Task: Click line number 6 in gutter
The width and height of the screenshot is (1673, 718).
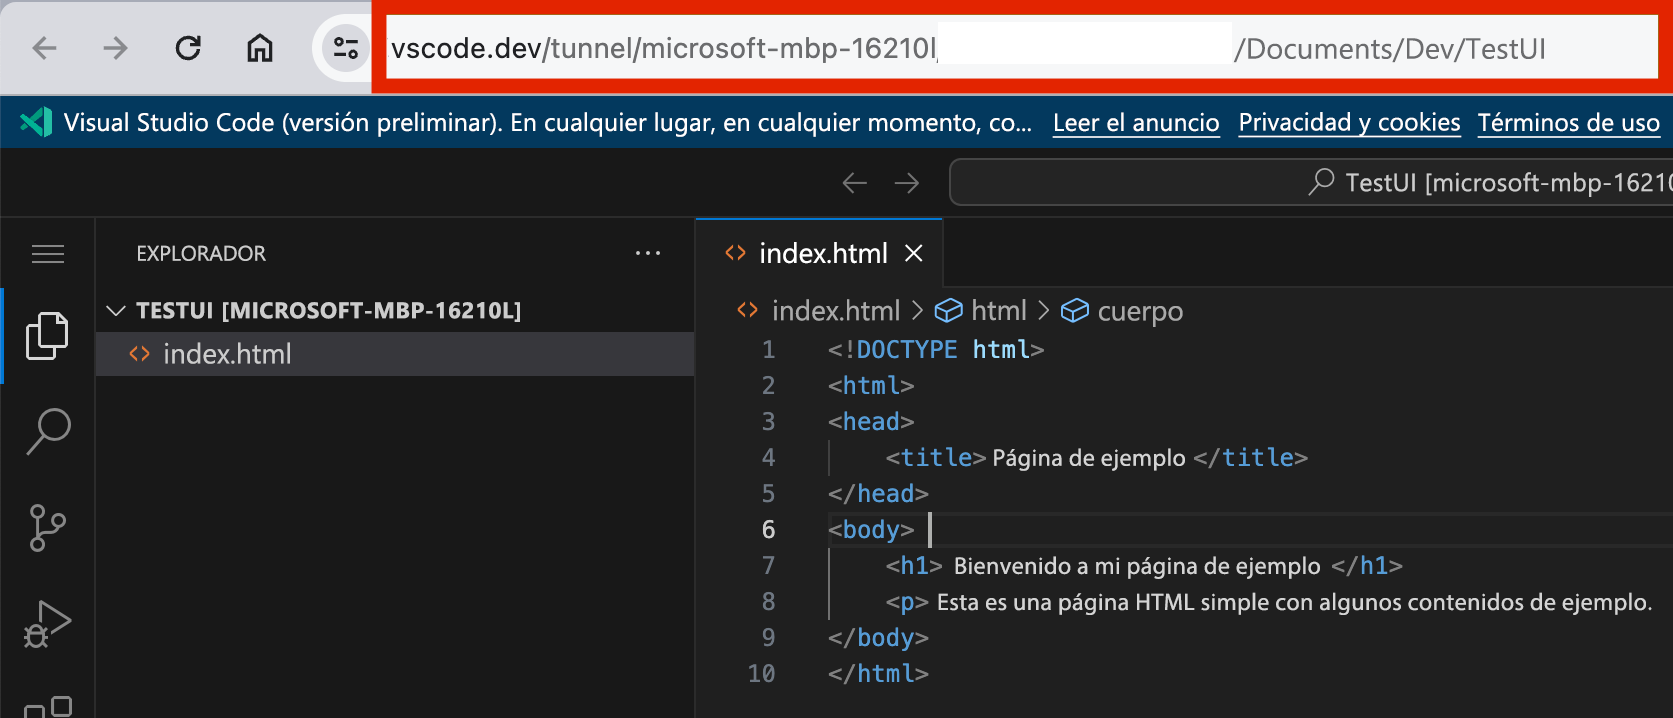Action: tap(768, 529)
